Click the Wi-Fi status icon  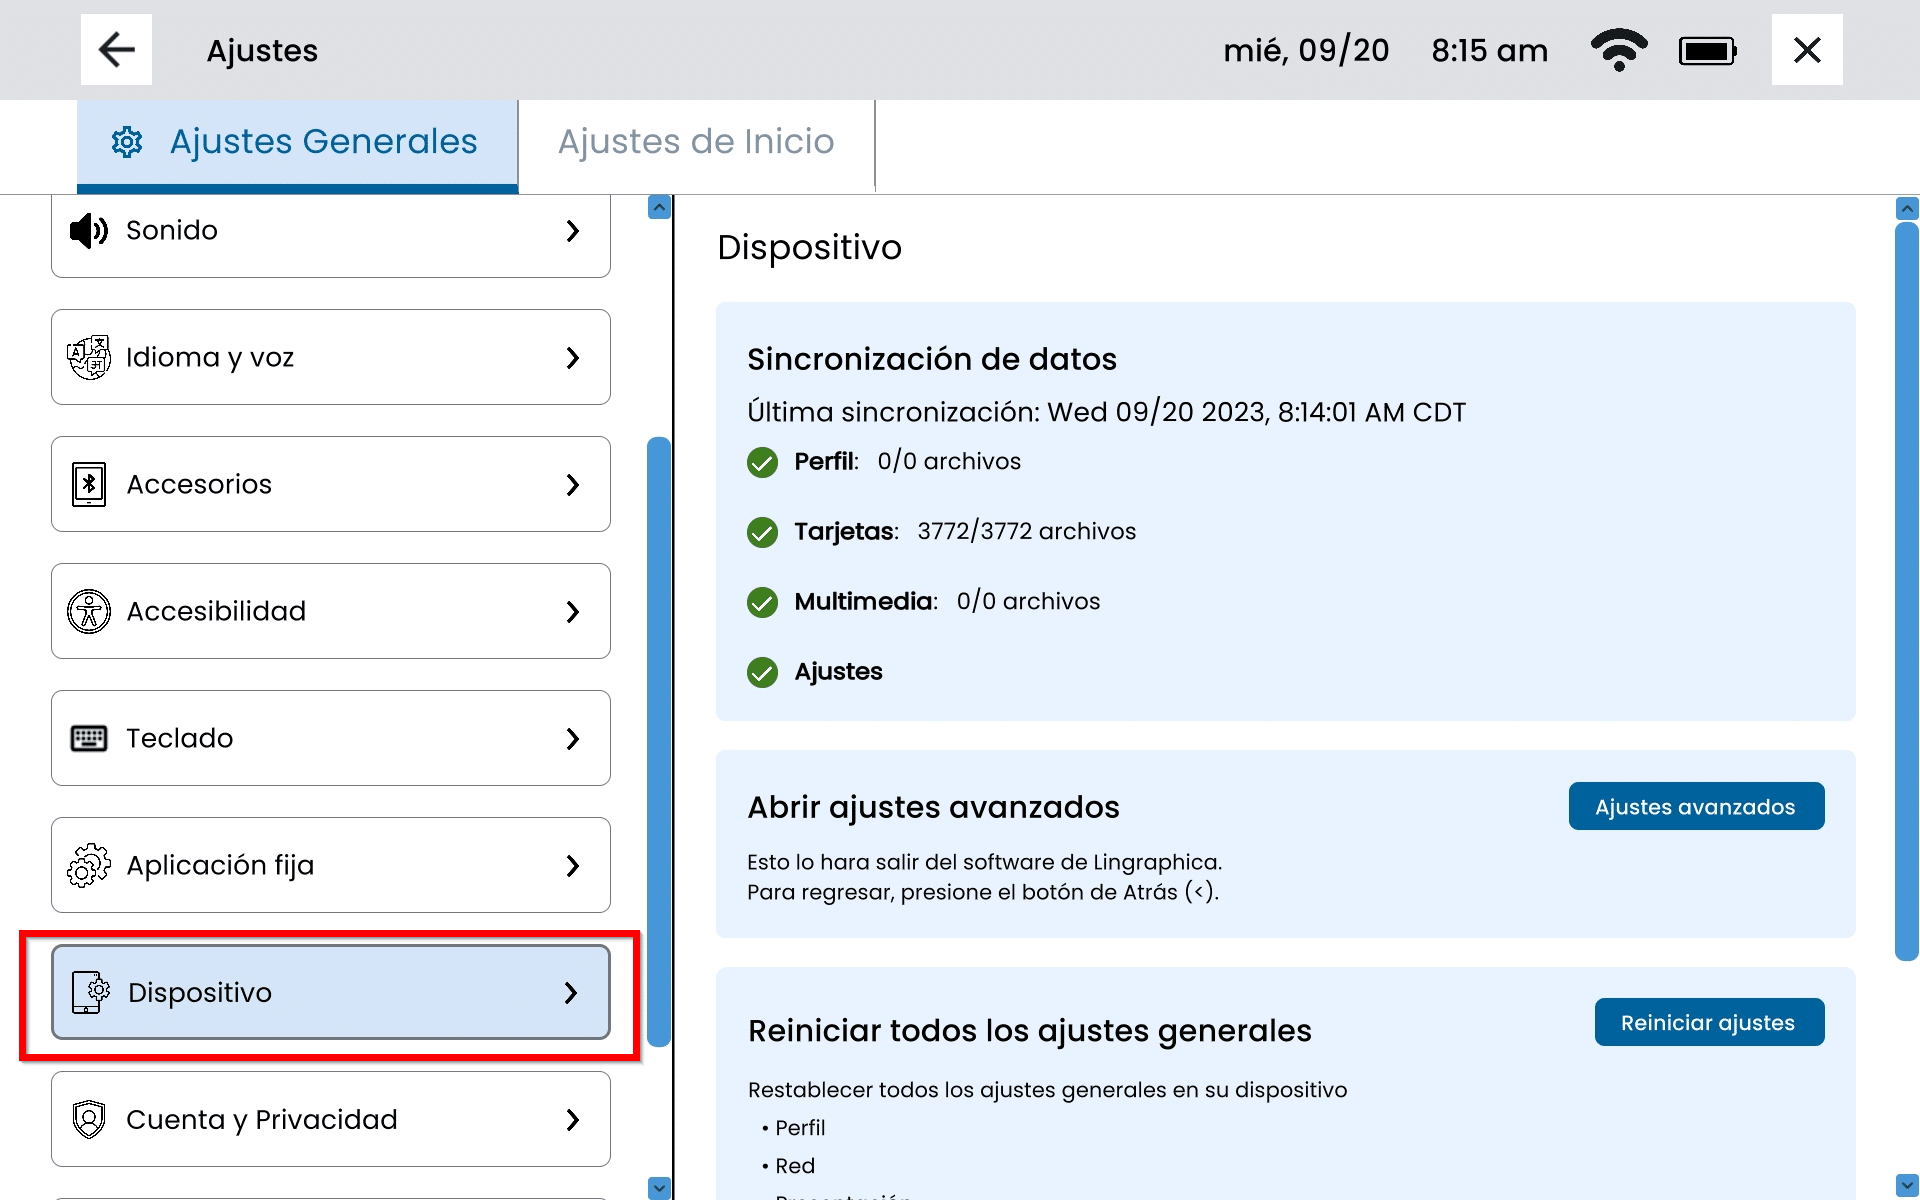coord(1618,50)
